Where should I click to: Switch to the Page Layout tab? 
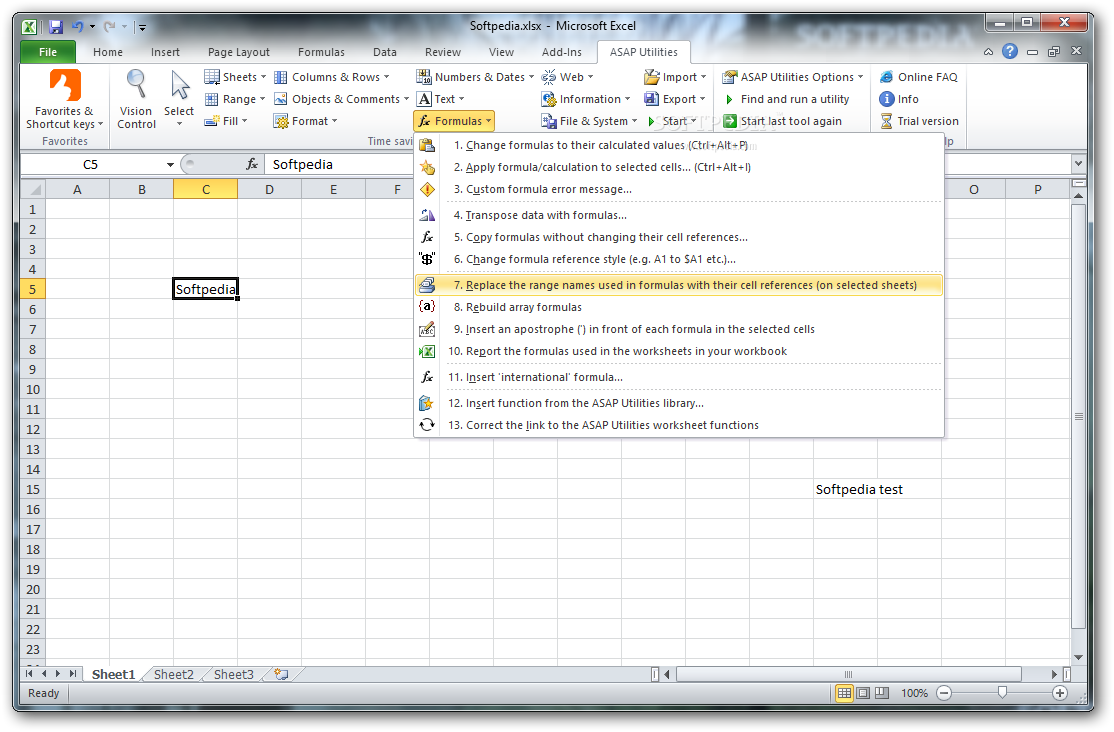pos(239,52)
